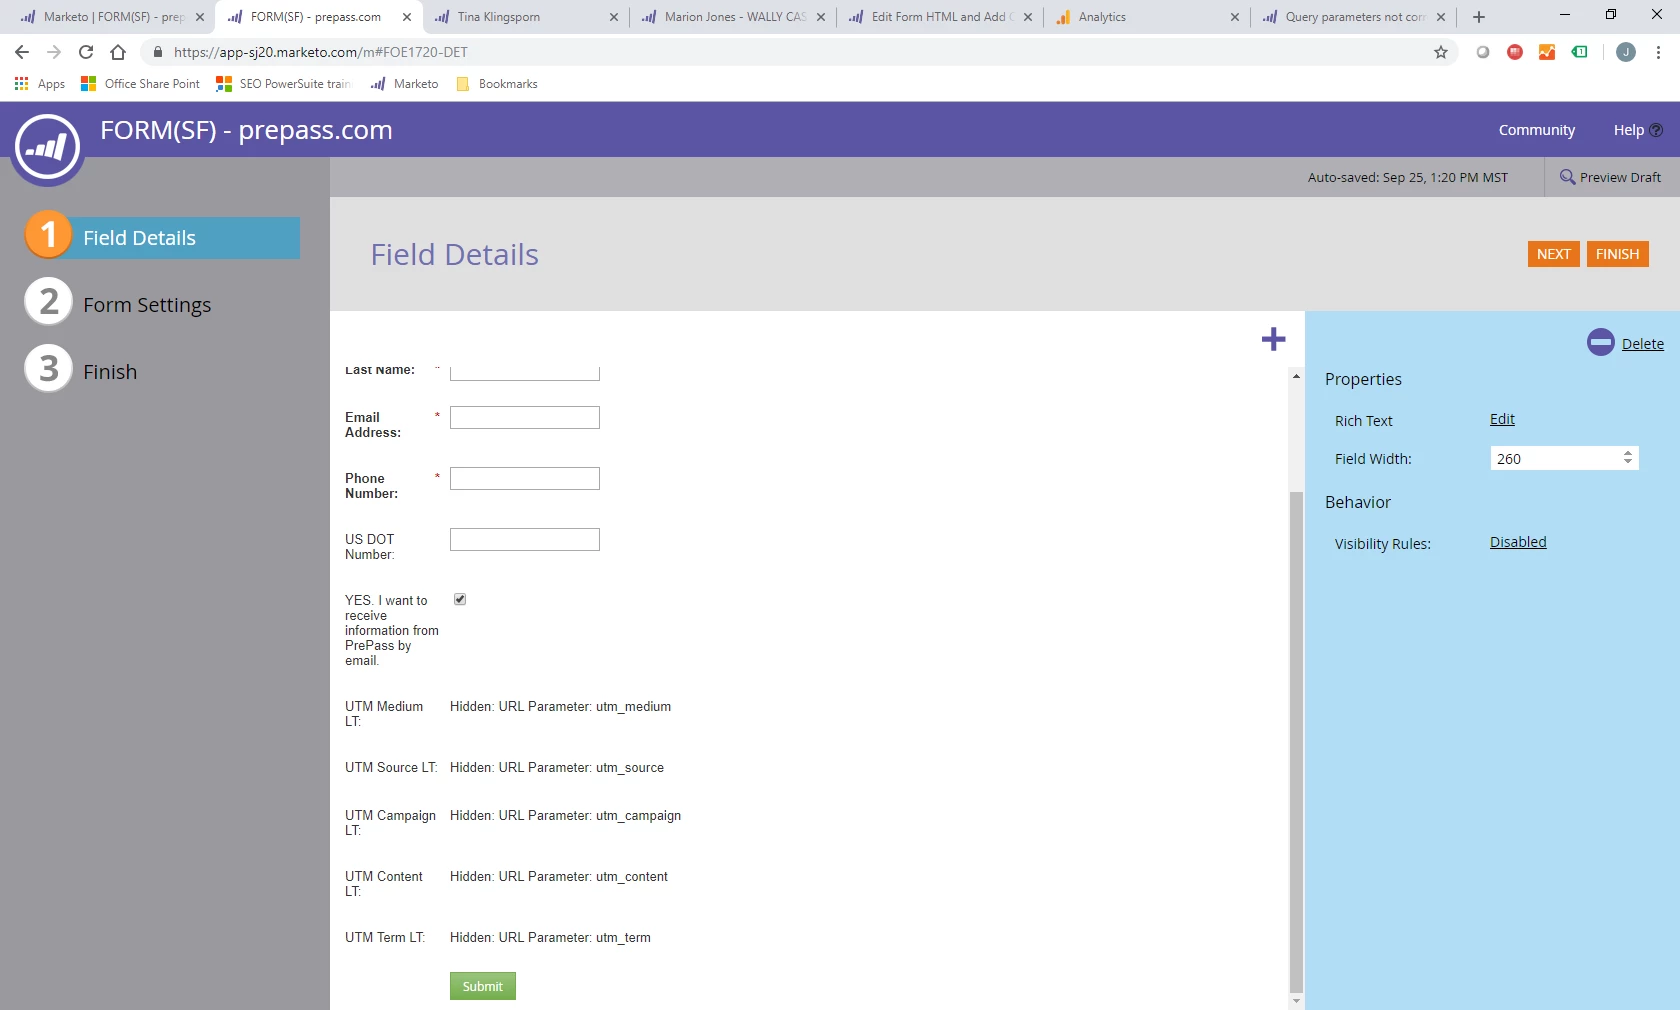
Task: Click the Delete link
Action: pos(1642,344)
